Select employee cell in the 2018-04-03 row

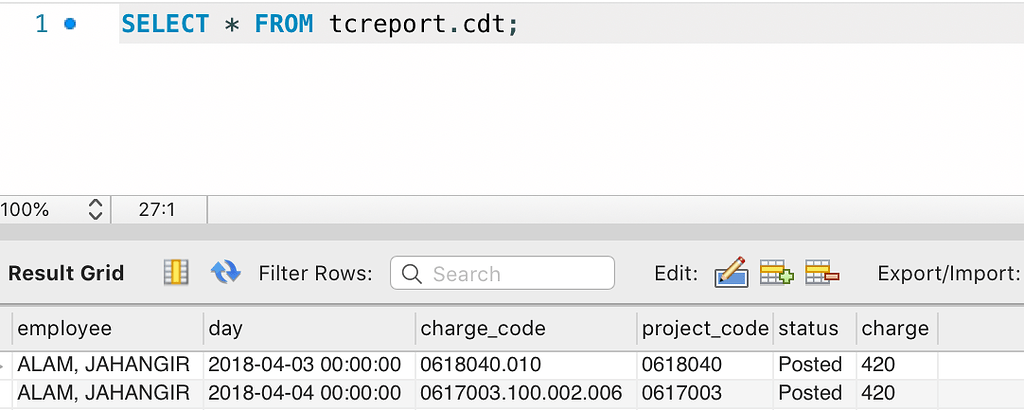click(x=108, y=364)
